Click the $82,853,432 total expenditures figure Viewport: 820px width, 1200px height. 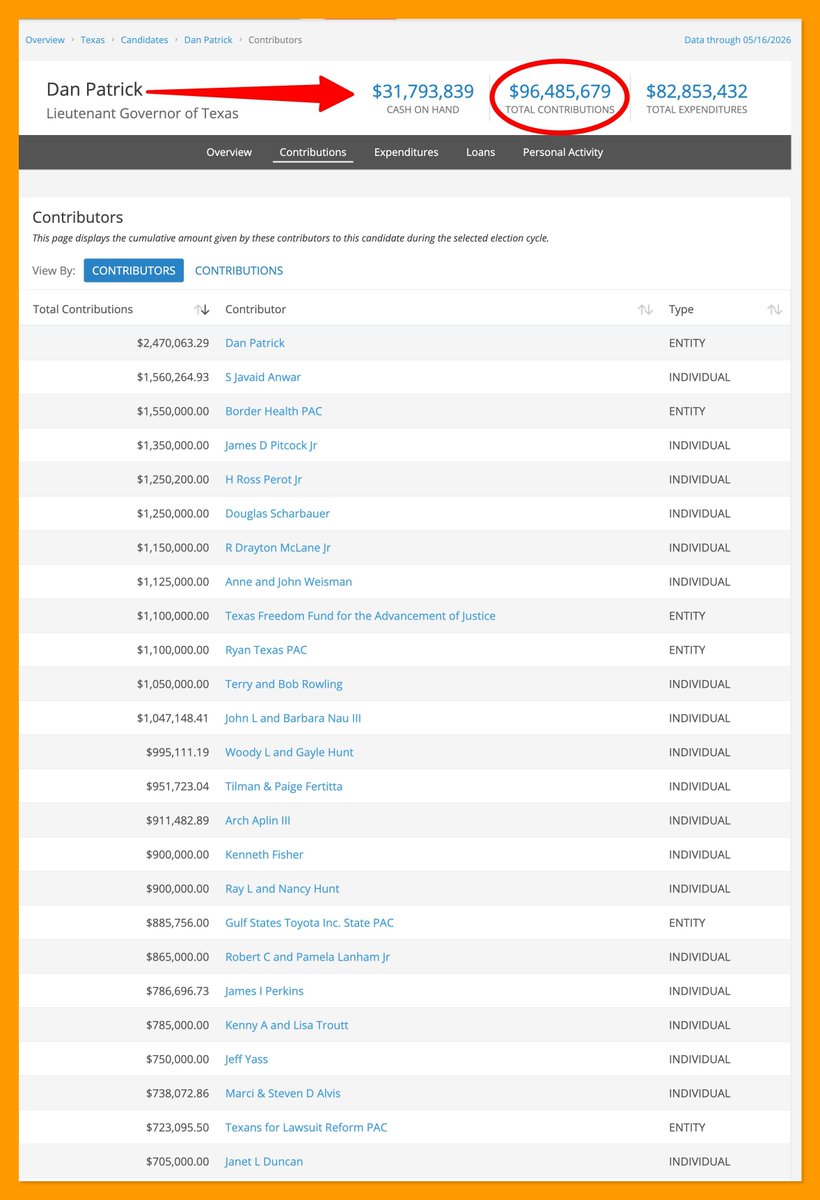click(697, 92)
